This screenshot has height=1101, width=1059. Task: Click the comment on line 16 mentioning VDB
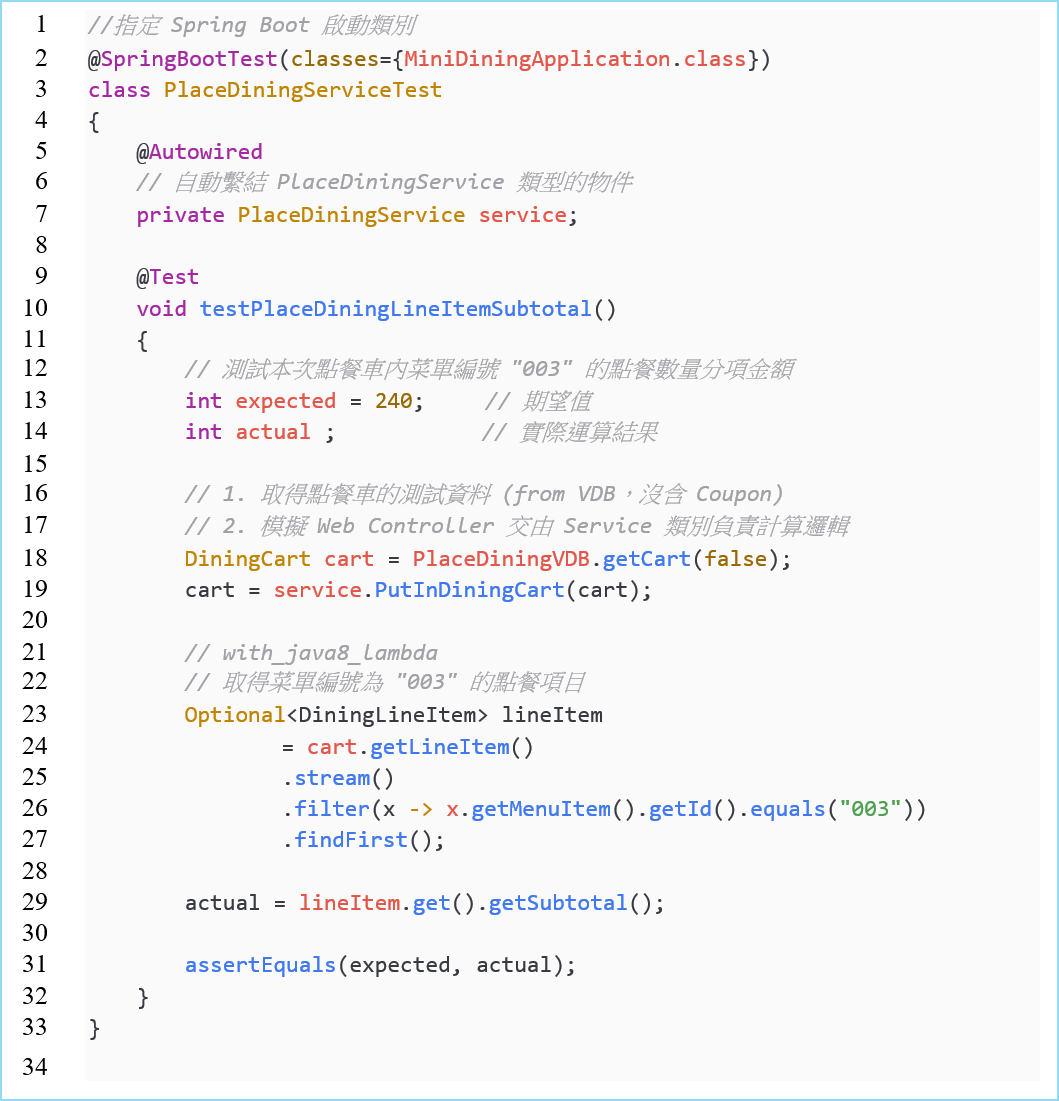(484, 494)
